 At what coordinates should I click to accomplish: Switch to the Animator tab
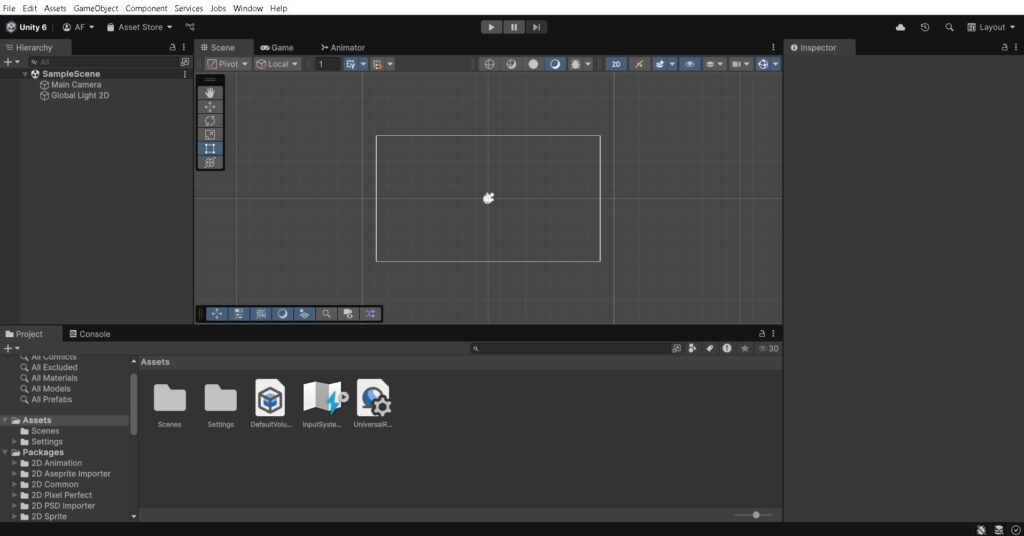(343, 48)
